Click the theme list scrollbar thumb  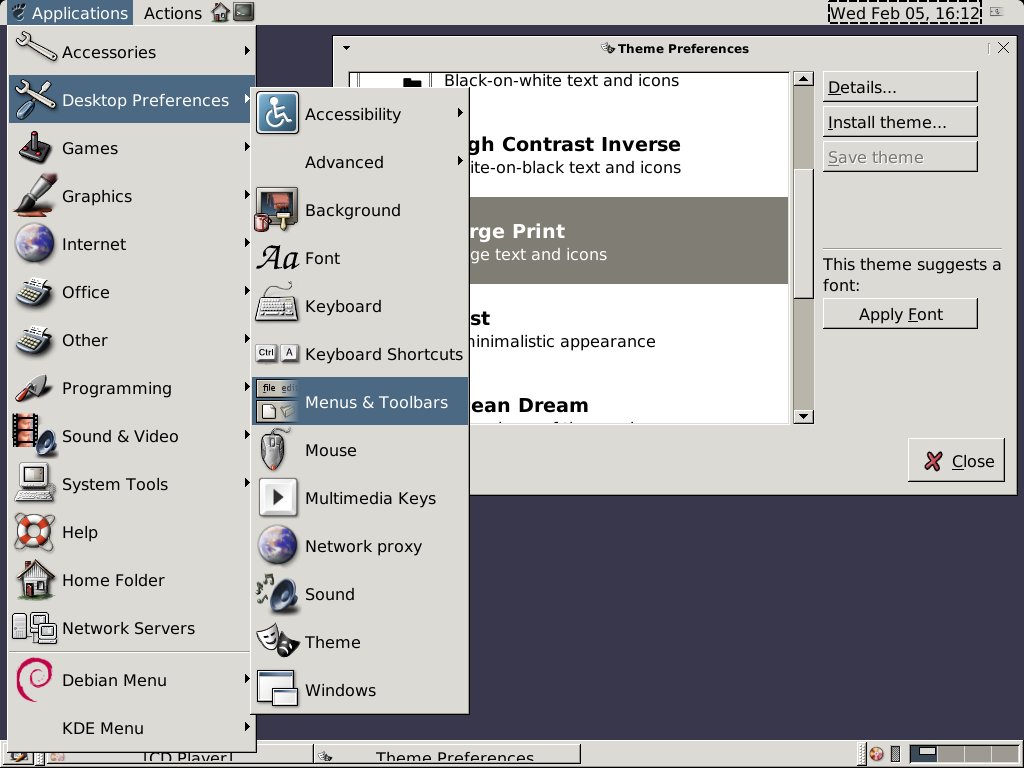pos(803,233)
